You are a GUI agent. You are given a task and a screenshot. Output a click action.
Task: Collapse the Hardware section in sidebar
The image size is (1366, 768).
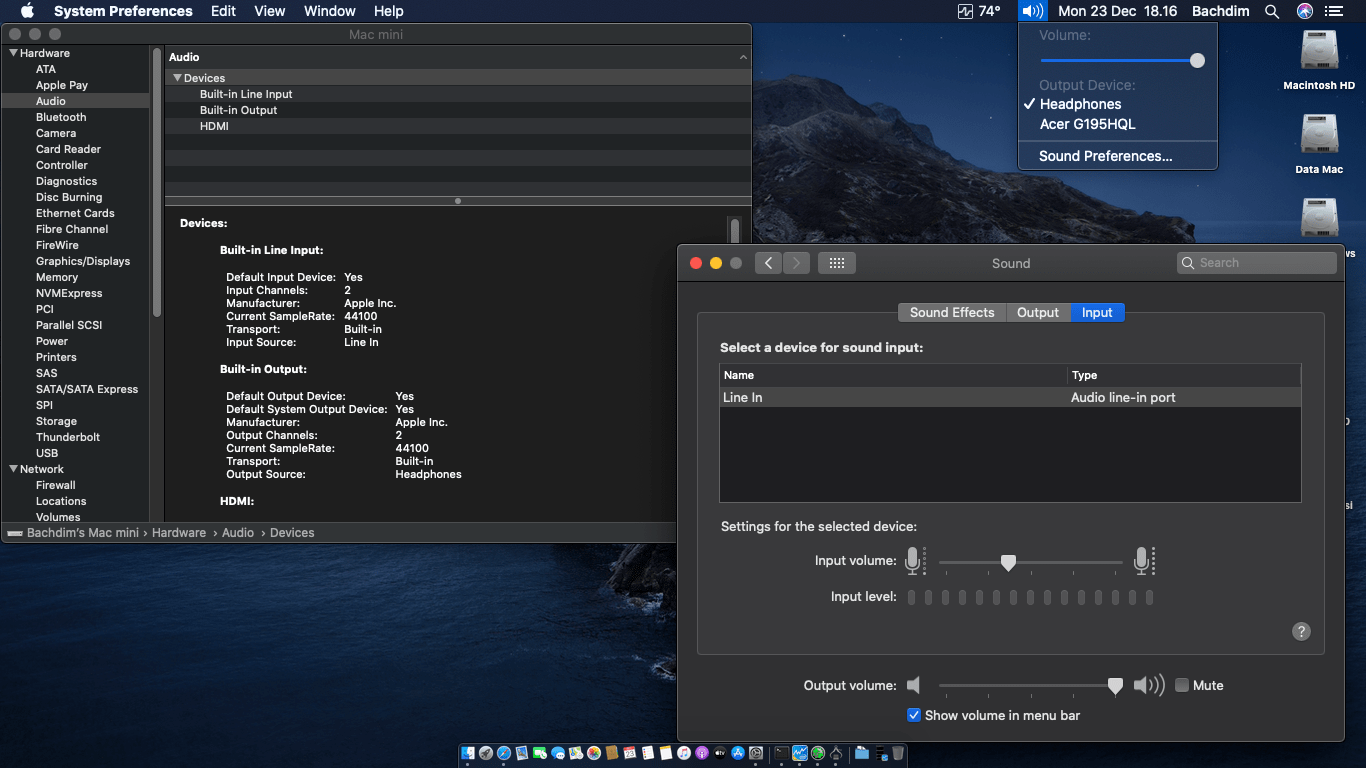(13, 53)
